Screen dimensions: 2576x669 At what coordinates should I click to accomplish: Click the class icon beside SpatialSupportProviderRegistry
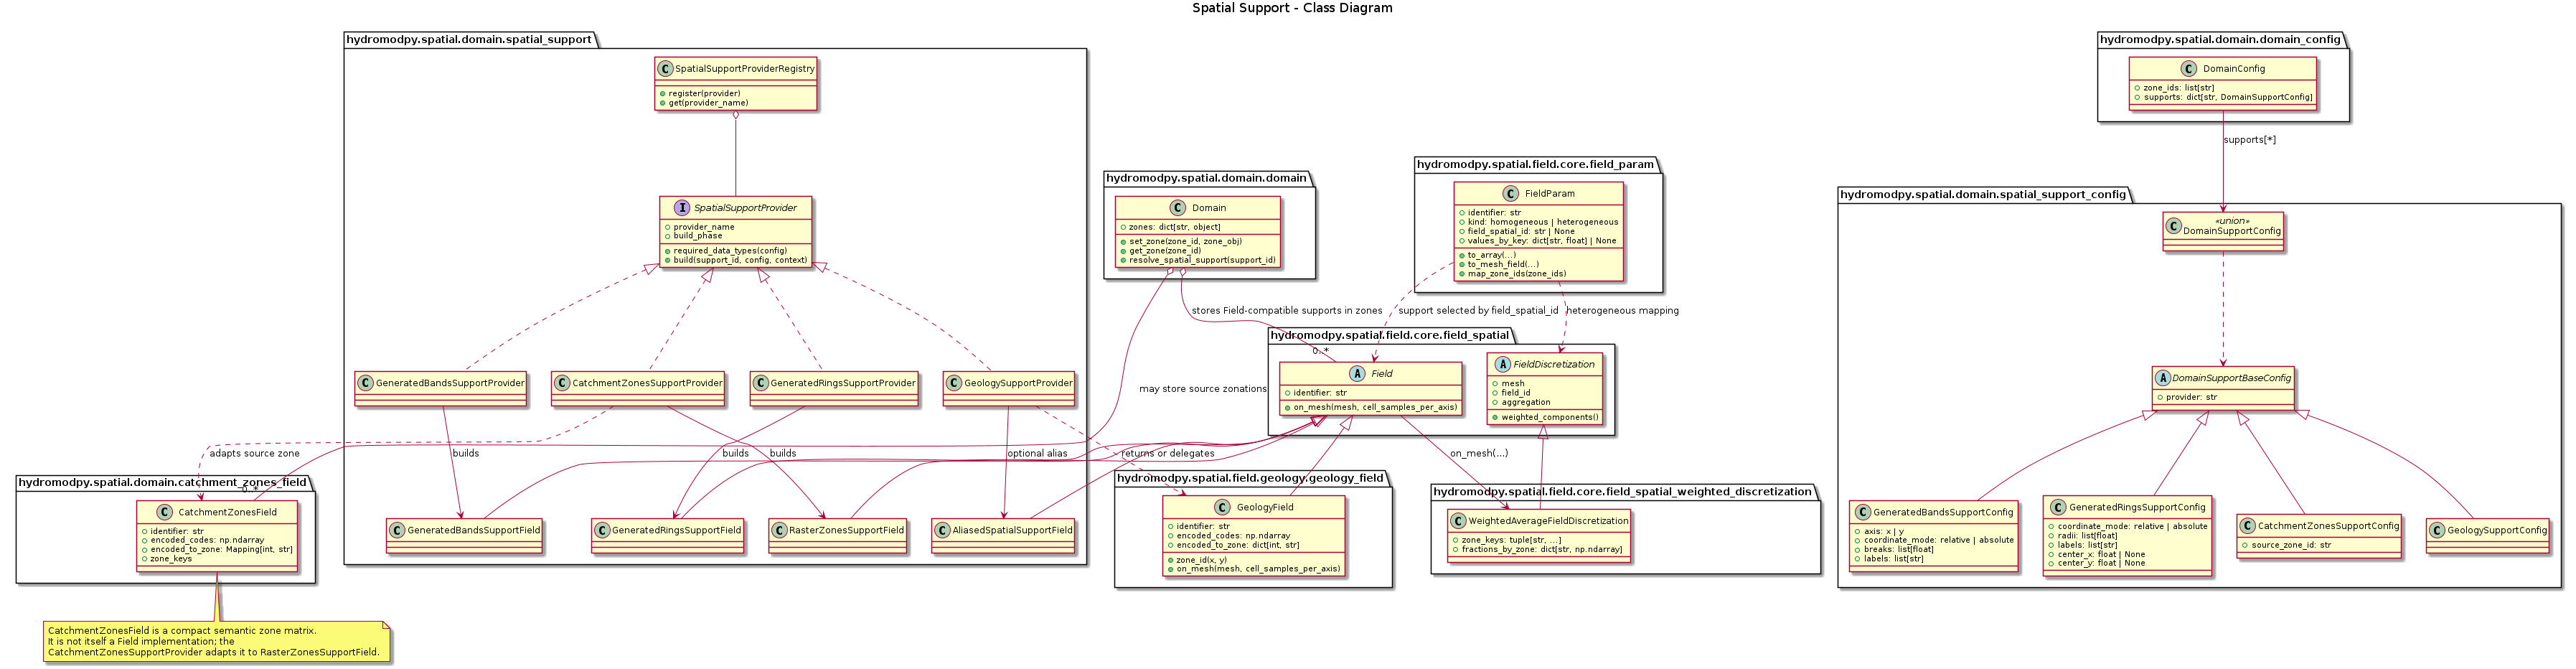pos(665,69)
